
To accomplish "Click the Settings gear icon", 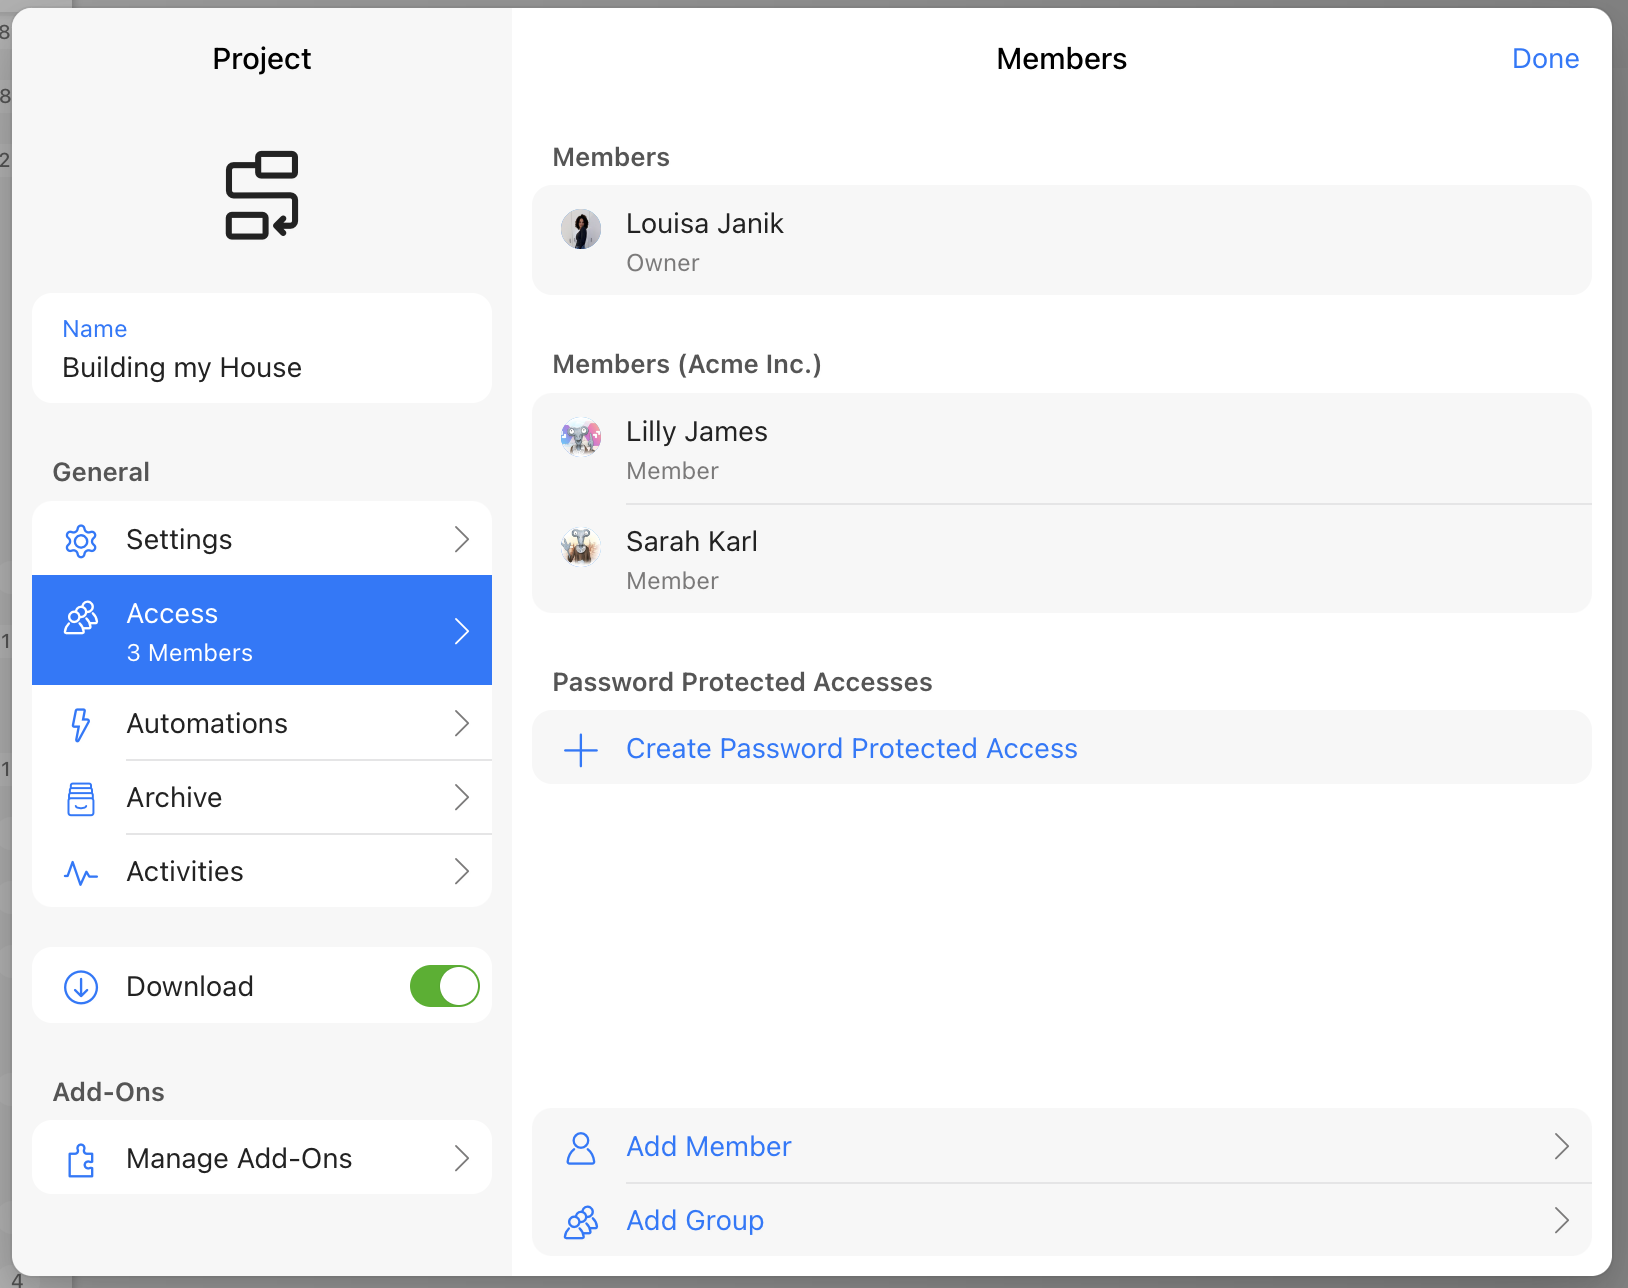I will point(81,541).
